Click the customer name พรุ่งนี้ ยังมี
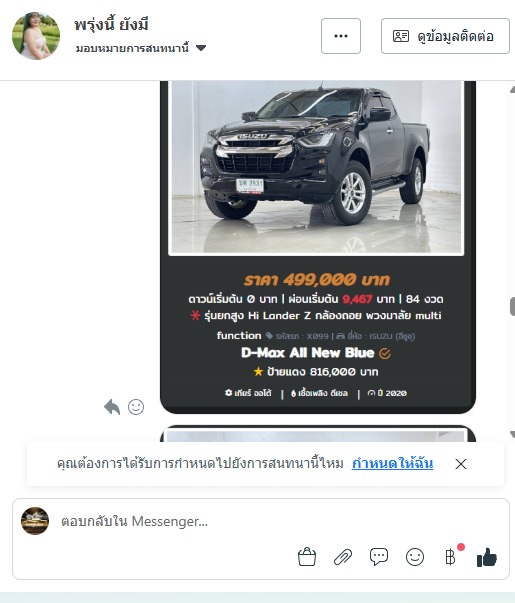Viewport: 515px width, 603px height. pos(111,24)
